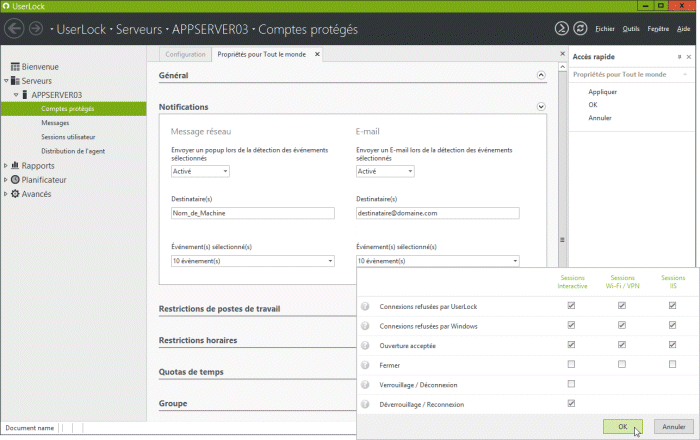This screenshot has height=440, width=700.
Task: Open the PowerShell console icon in header
Action: tap(562, 29)
